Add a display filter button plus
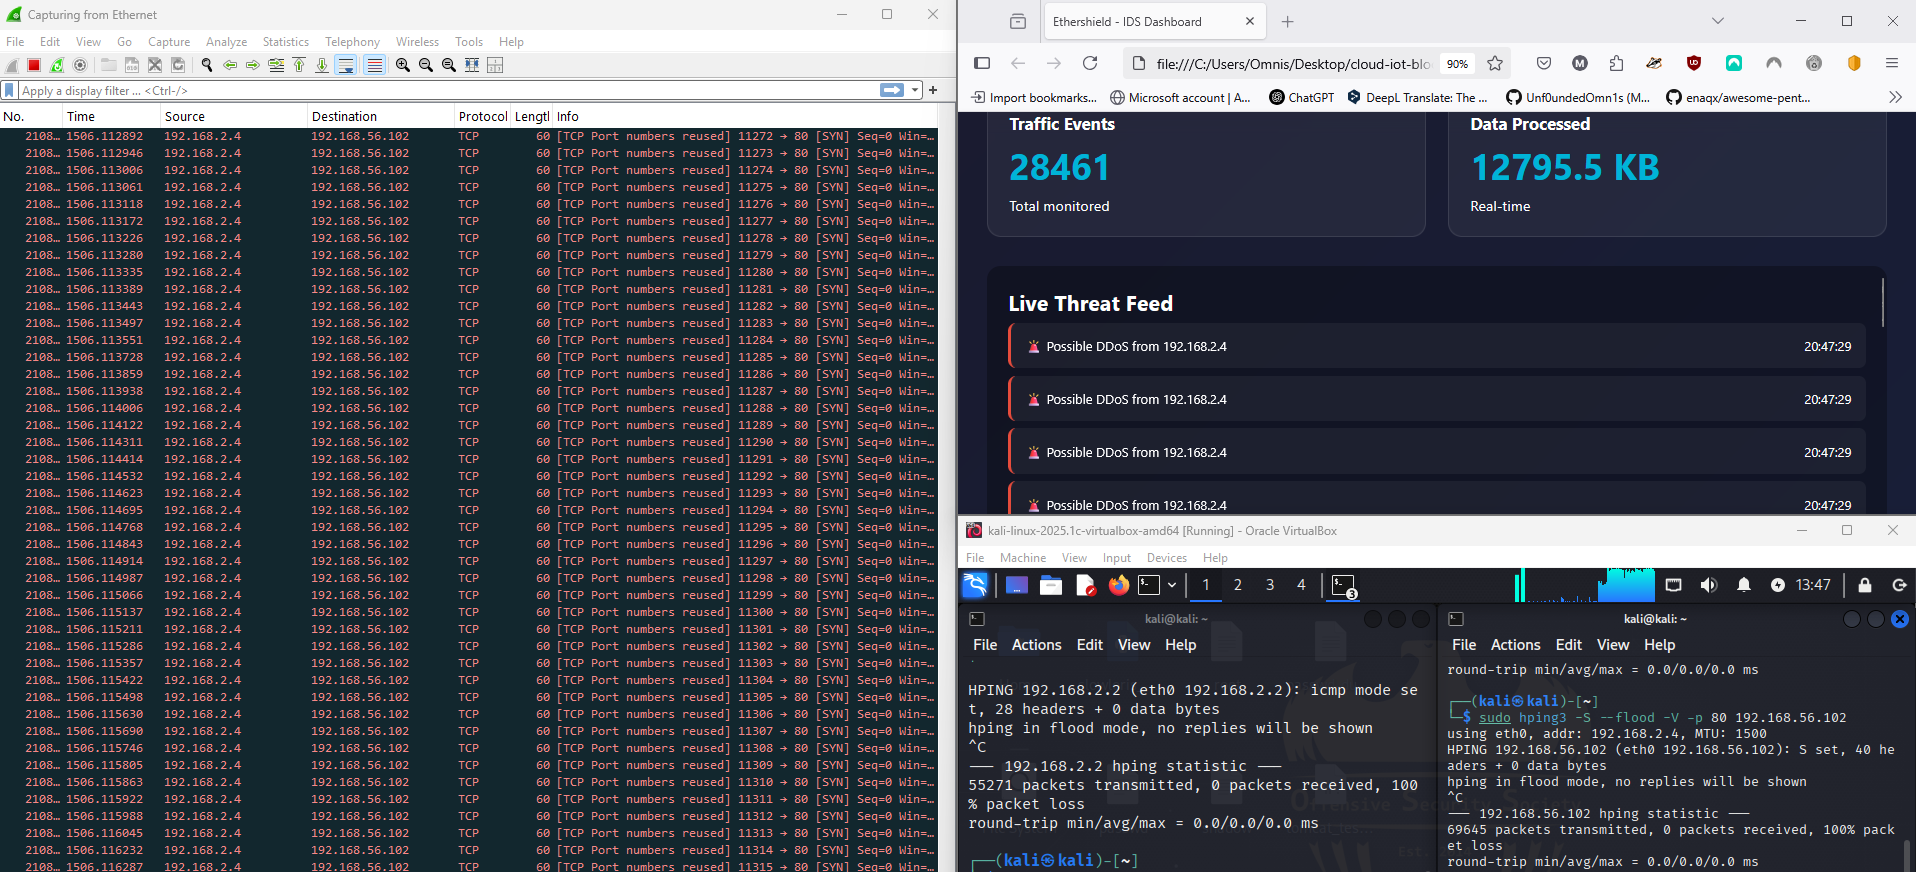Screen dimensions: 1916x872 (933, 90)
